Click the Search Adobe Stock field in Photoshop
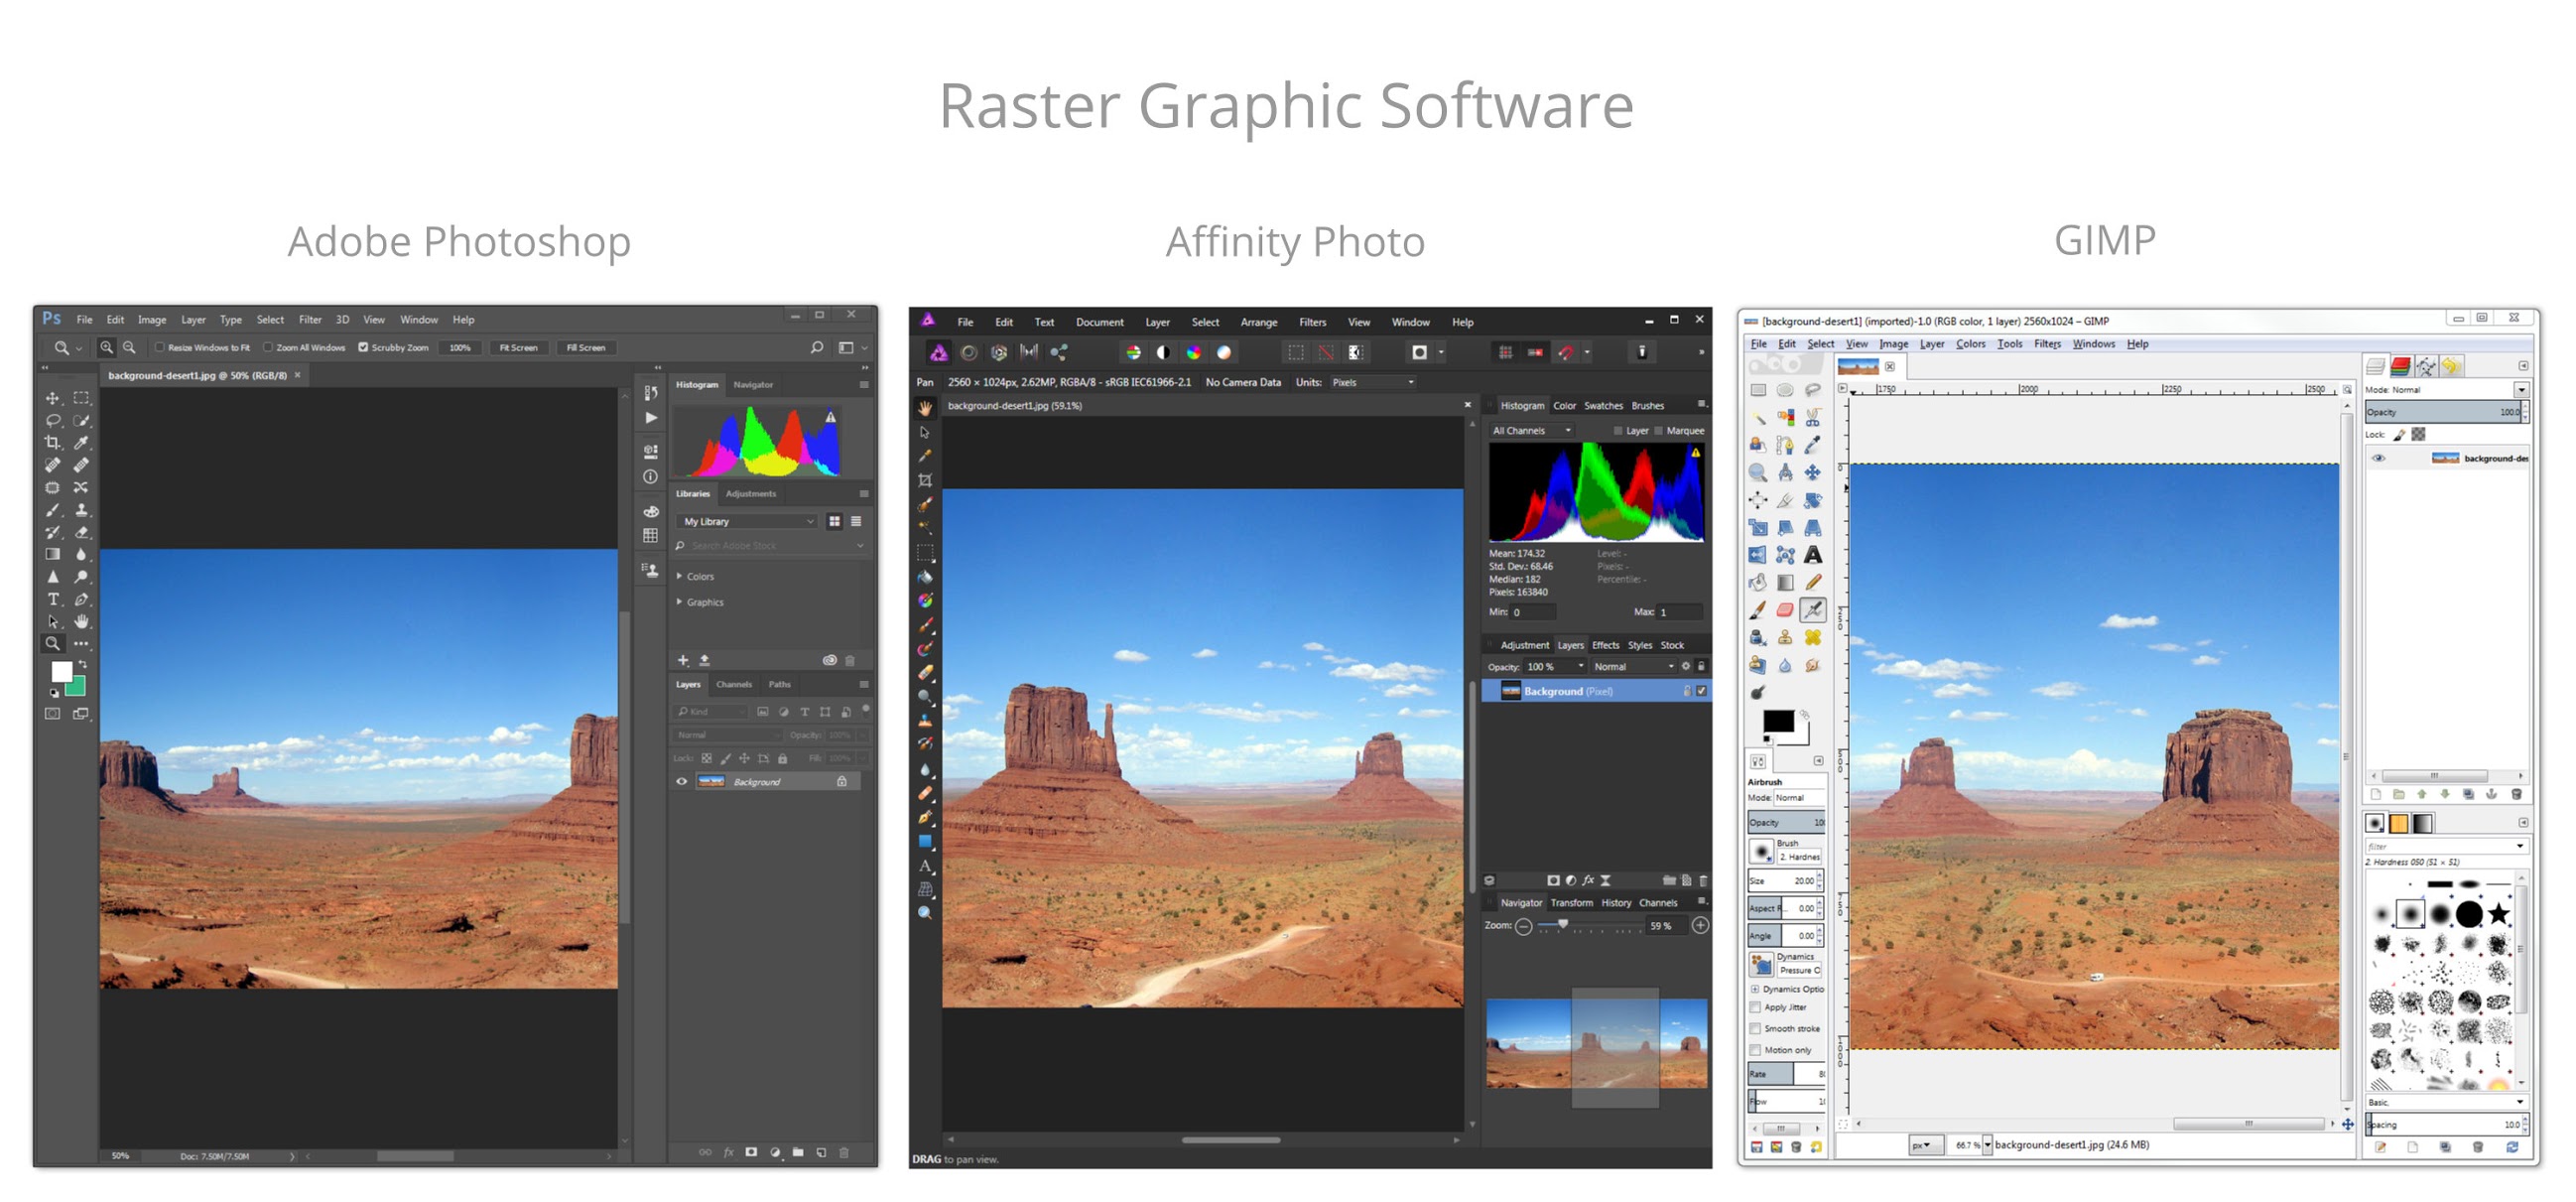The width and height of the screenshot is (2576, 1202). [x=771, y=546]
